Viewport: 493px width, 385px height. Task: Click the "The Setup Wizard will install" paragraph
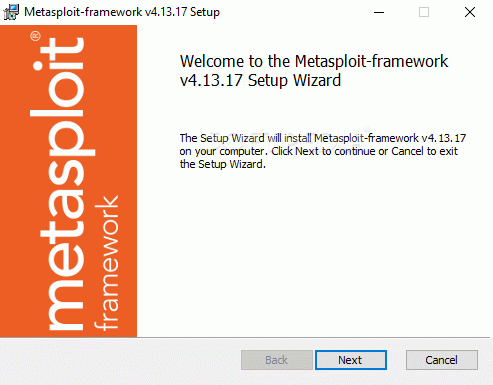pyautogui.click(x=323, y=151)
